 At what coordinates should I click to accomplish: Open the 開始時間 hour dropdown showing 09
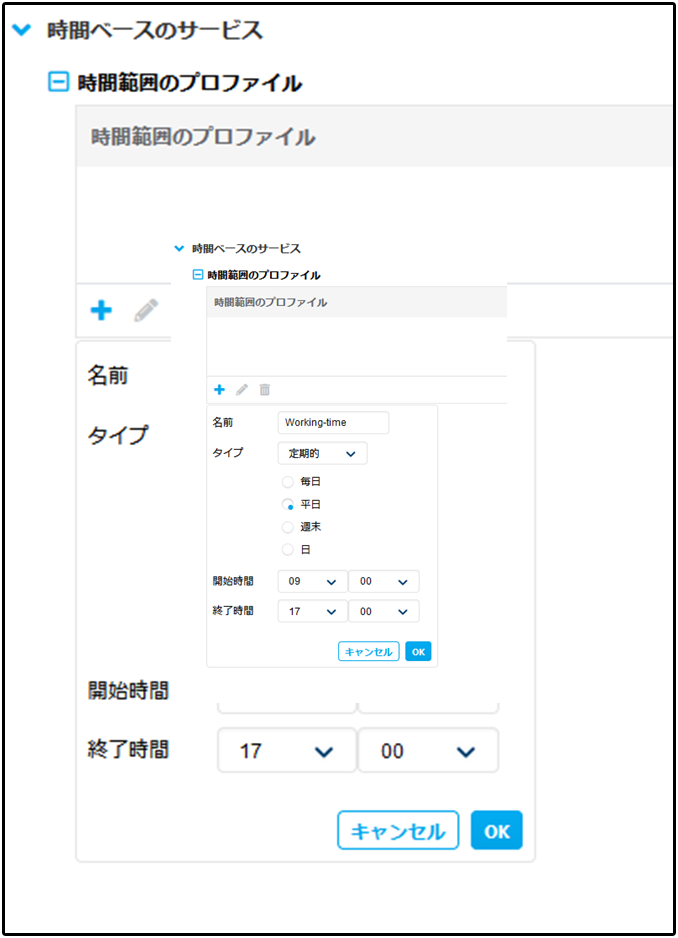tap(312, 582)
